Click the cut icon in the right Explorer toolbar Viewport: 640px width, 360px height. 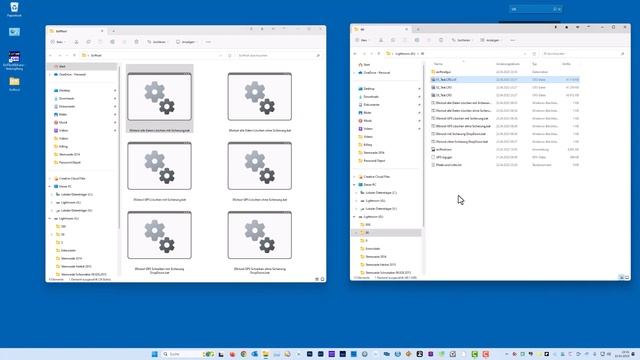coord(381,40)
